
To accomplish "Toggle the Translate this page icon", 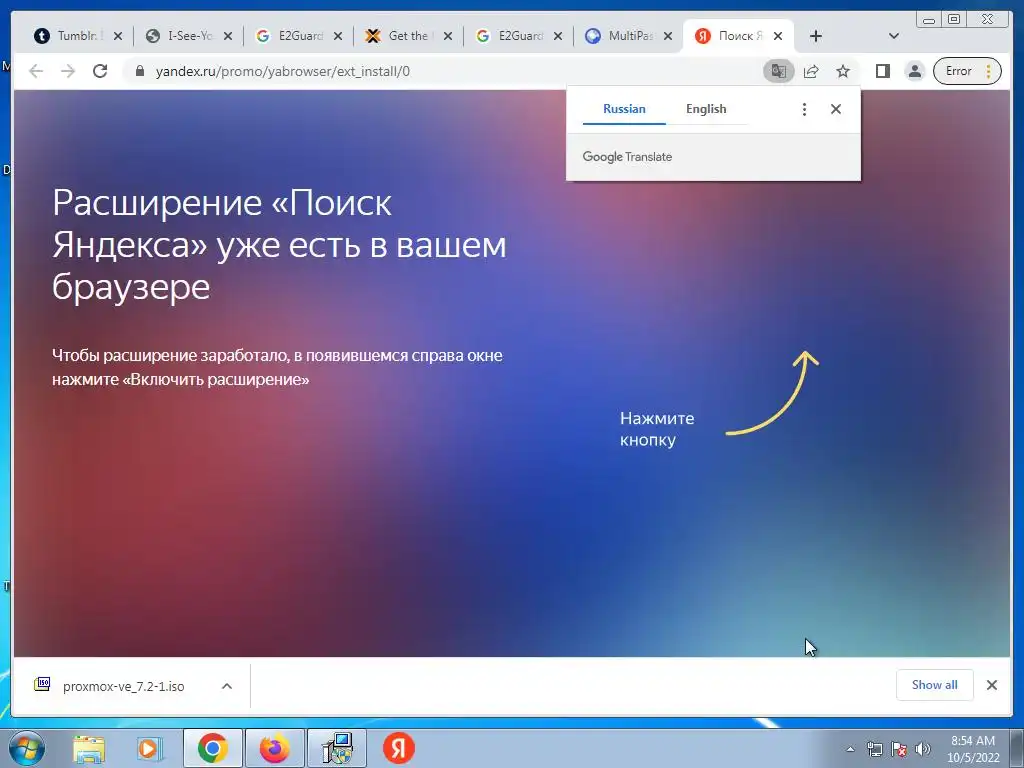I will pyautogui.click(x=778, y=71).
